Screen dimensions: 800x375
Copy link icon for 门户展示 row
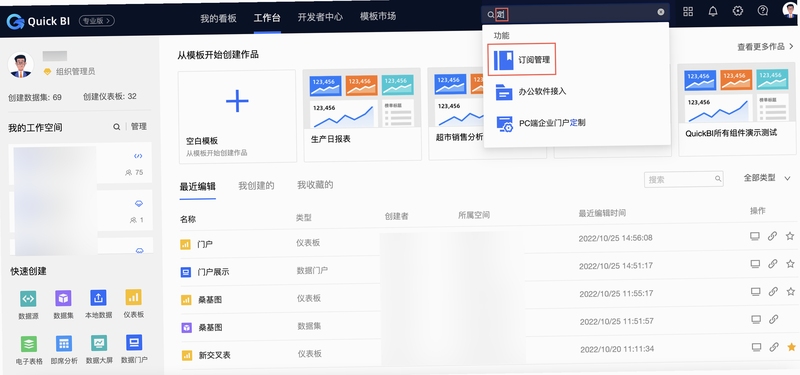pos(773,264)
